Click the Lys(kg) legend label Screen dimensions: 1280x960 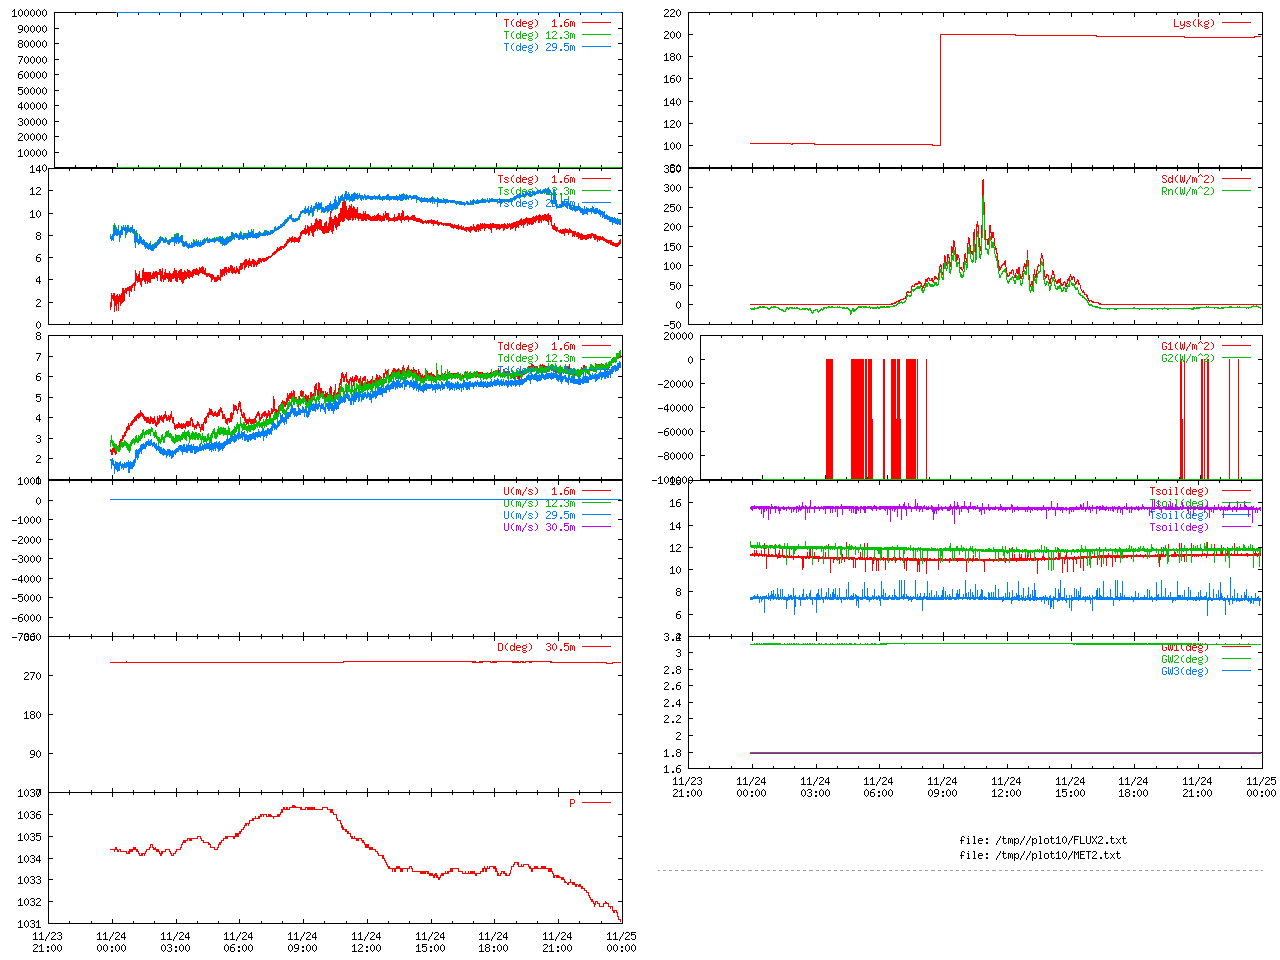tap(1194, 23)
